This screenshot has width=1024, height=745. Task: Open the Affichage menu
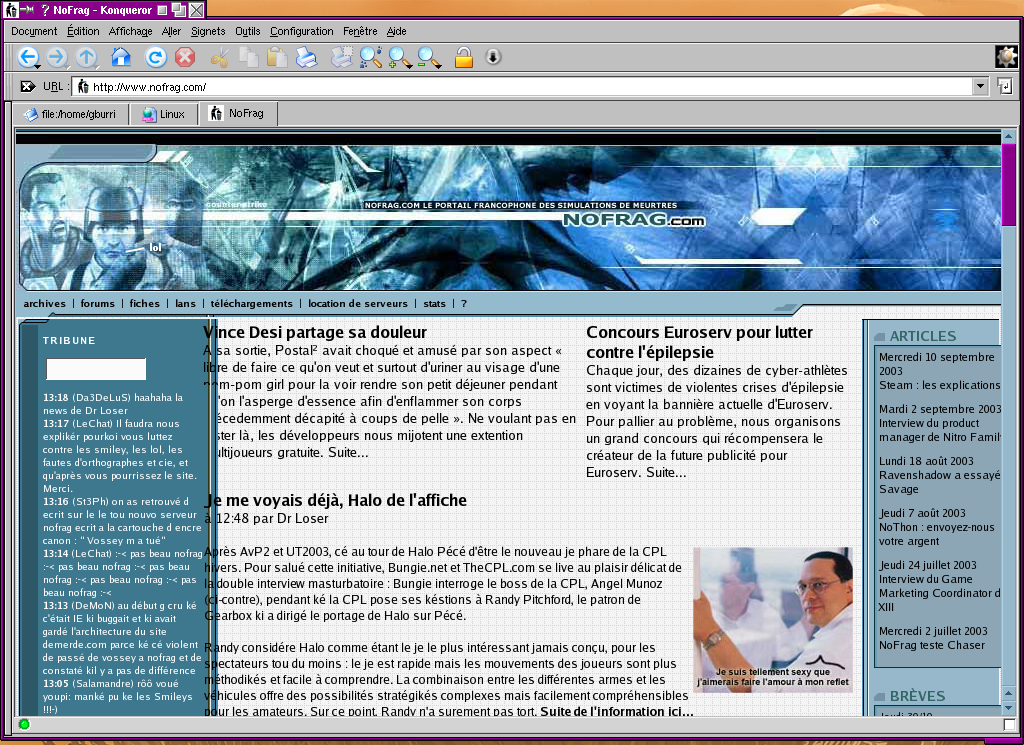[x=131, y=31]
